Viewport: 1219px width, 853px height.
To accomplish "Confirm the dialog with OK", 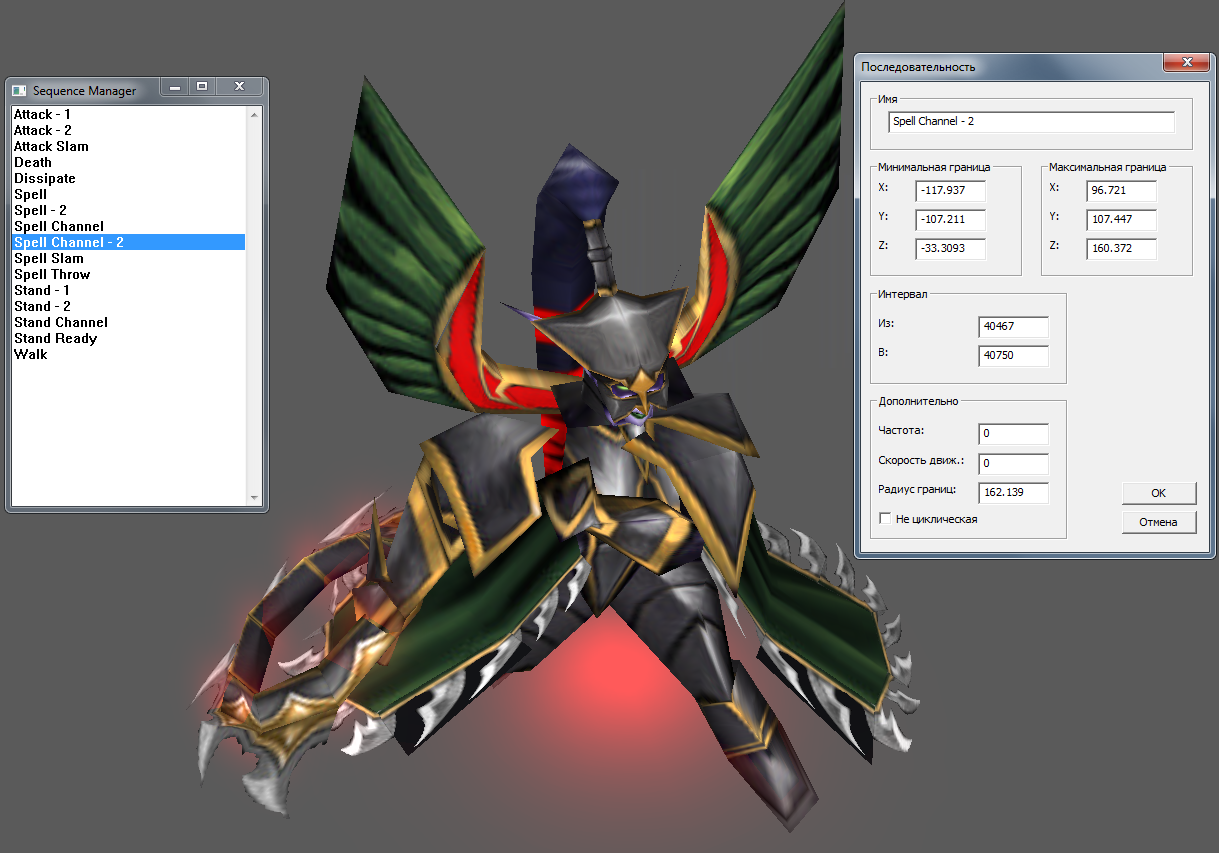I will (1159, 493).
